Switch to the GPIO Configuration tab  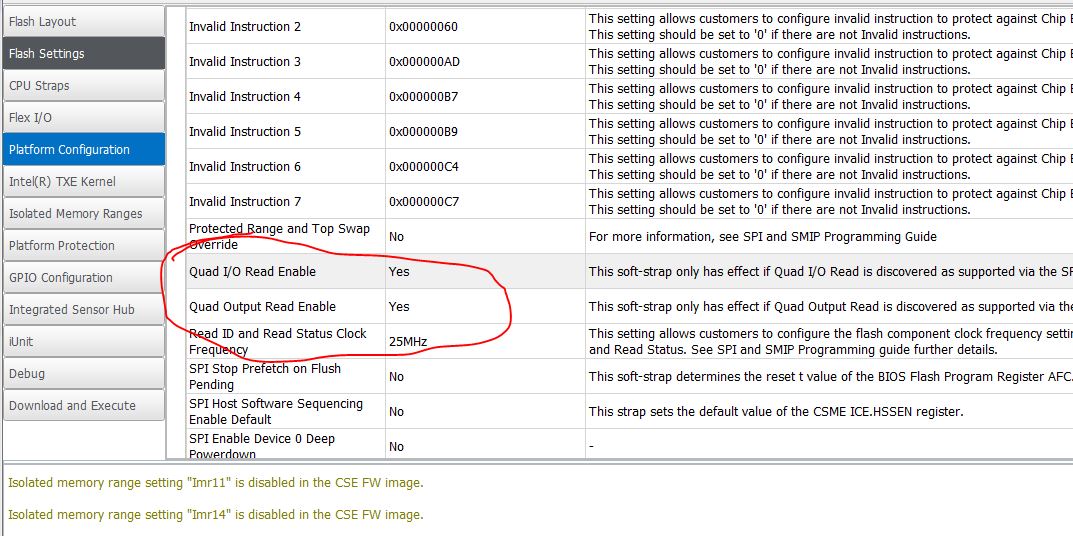coord(83,278)
